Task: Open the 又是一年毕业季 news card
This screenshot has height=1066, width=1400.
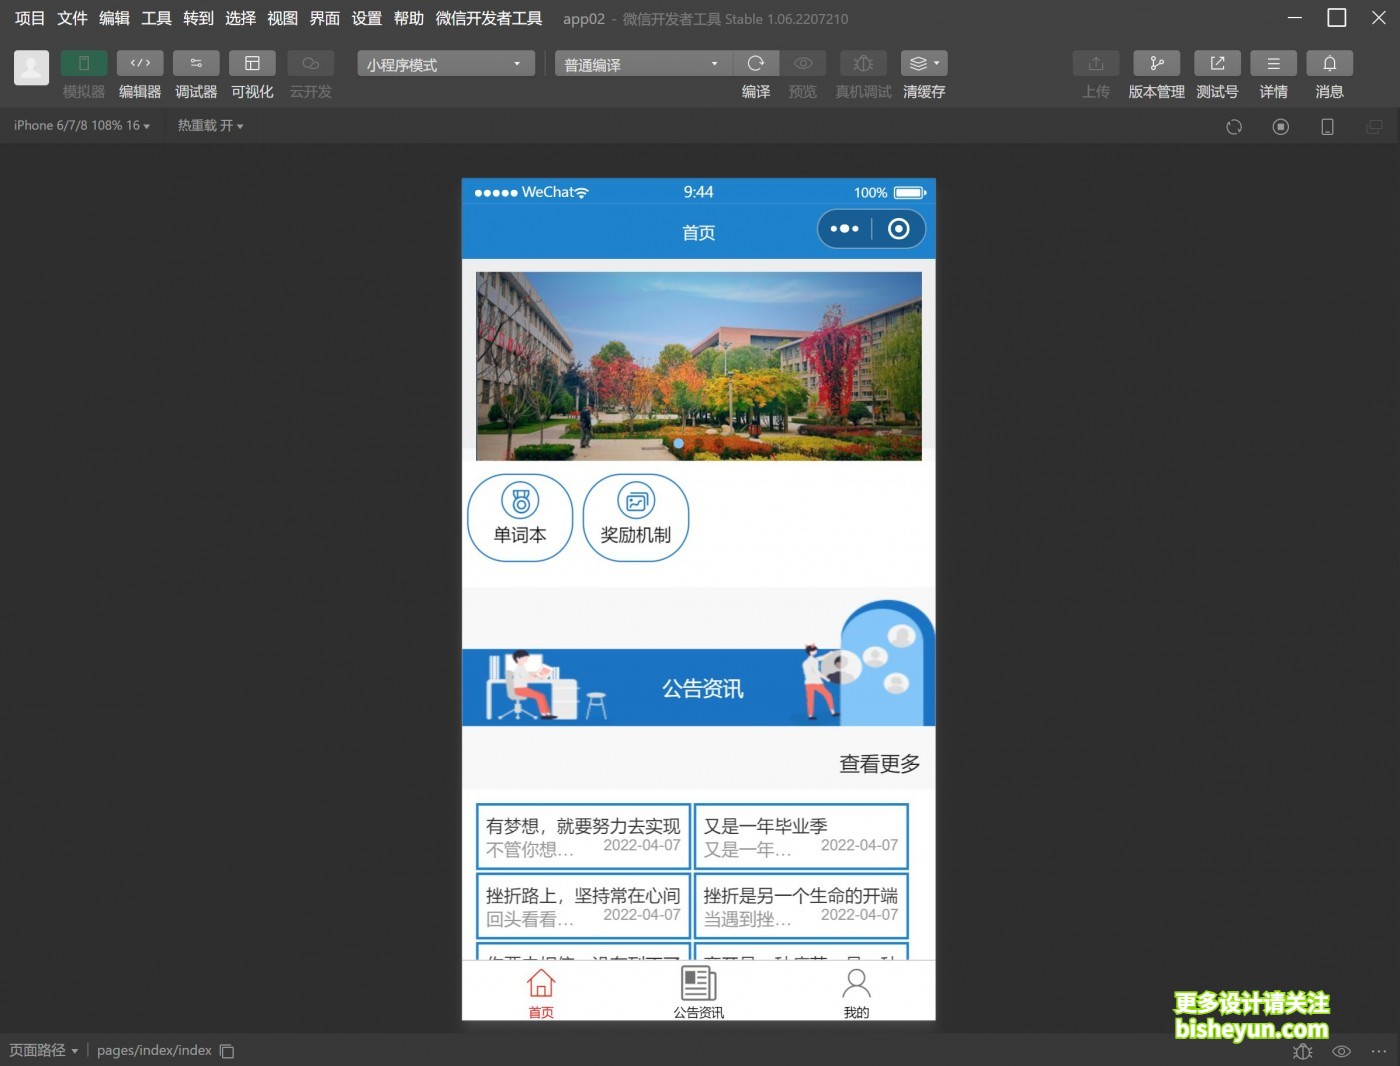Action: coord(801,837)
